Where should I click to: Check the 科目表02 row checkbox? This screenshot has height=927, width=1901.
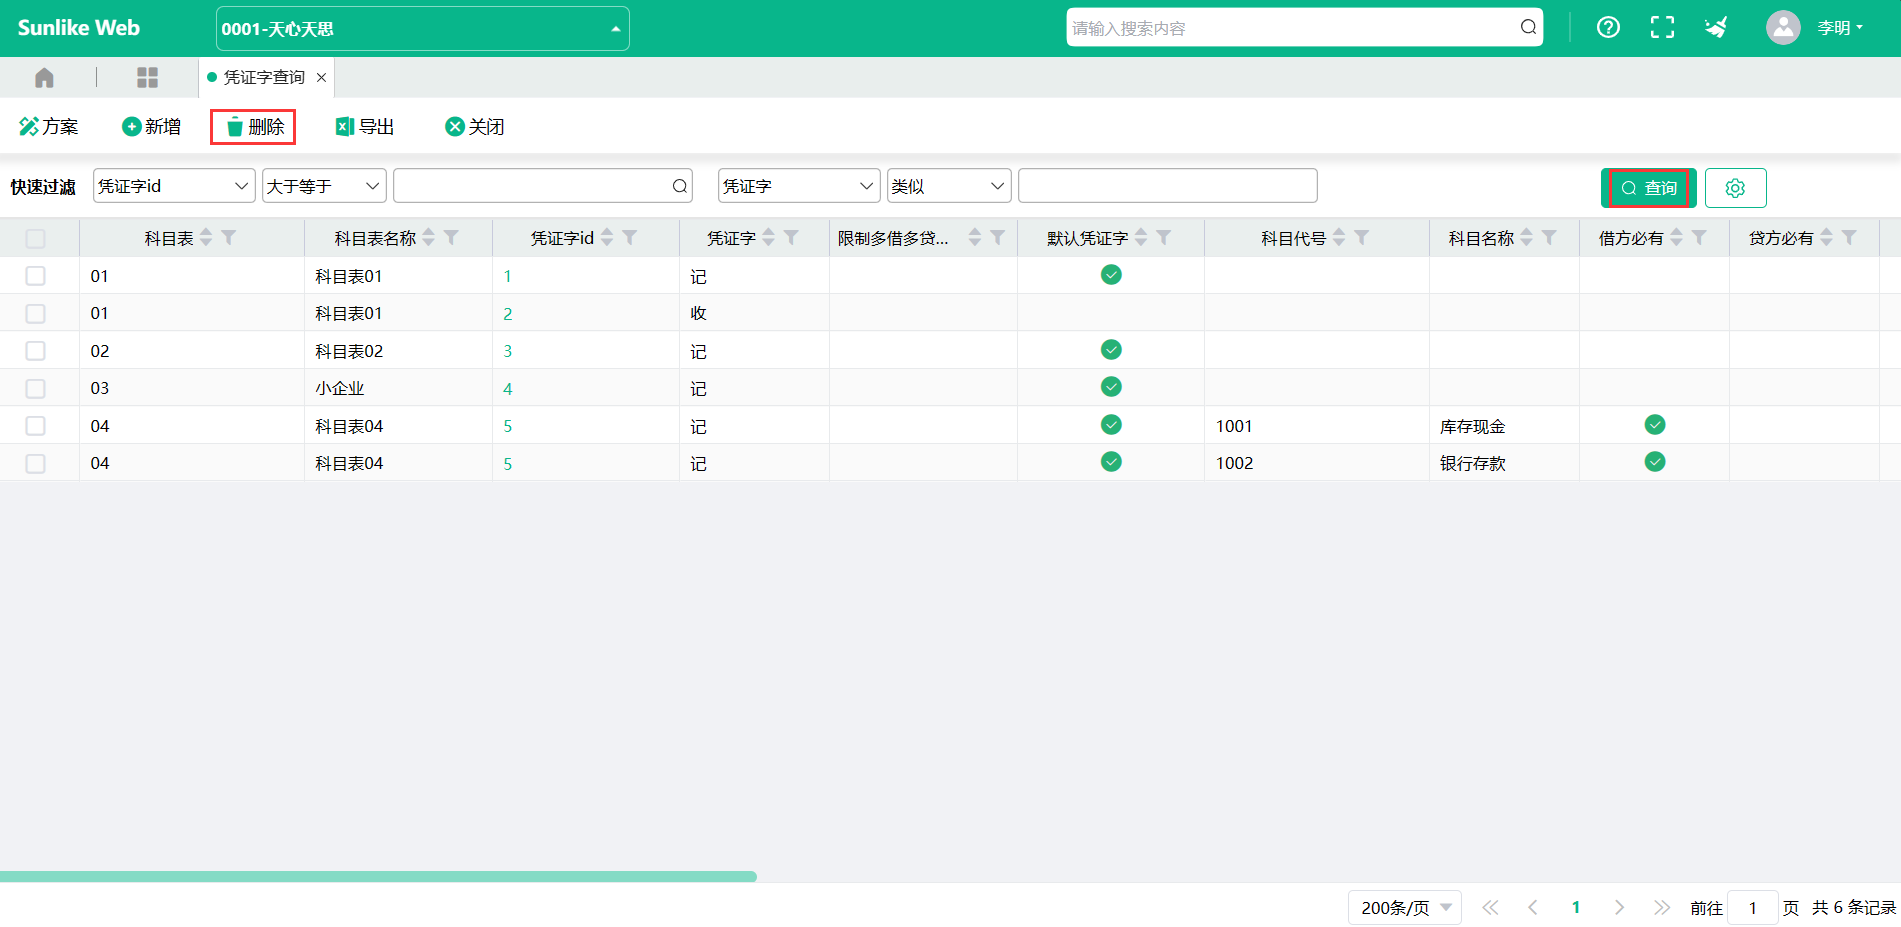point(36,351)
